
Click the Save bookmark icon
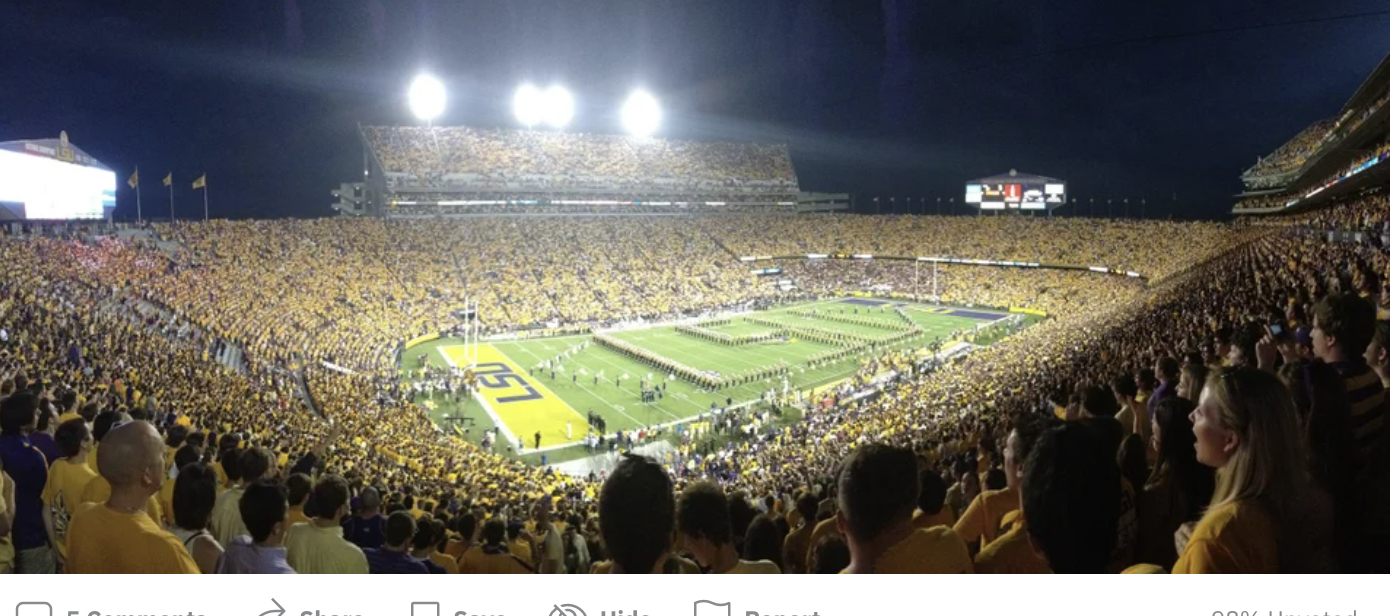(x=425, y=610)
